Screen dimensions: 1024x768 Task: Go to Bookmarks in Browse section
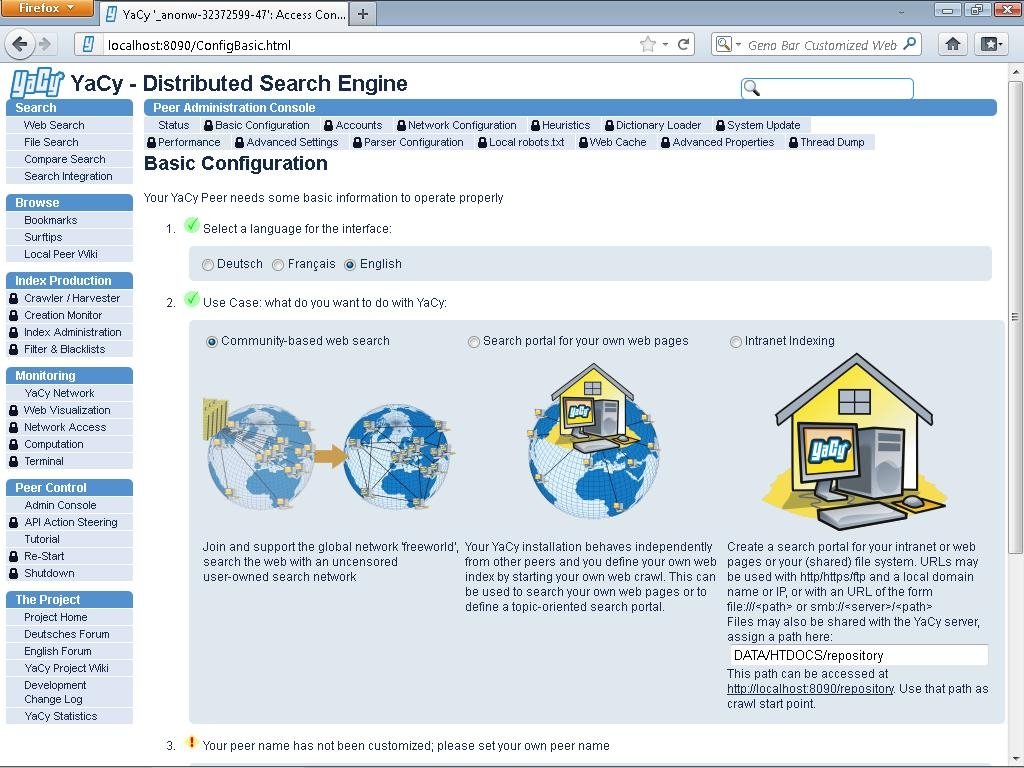click(x=50, y=221)
